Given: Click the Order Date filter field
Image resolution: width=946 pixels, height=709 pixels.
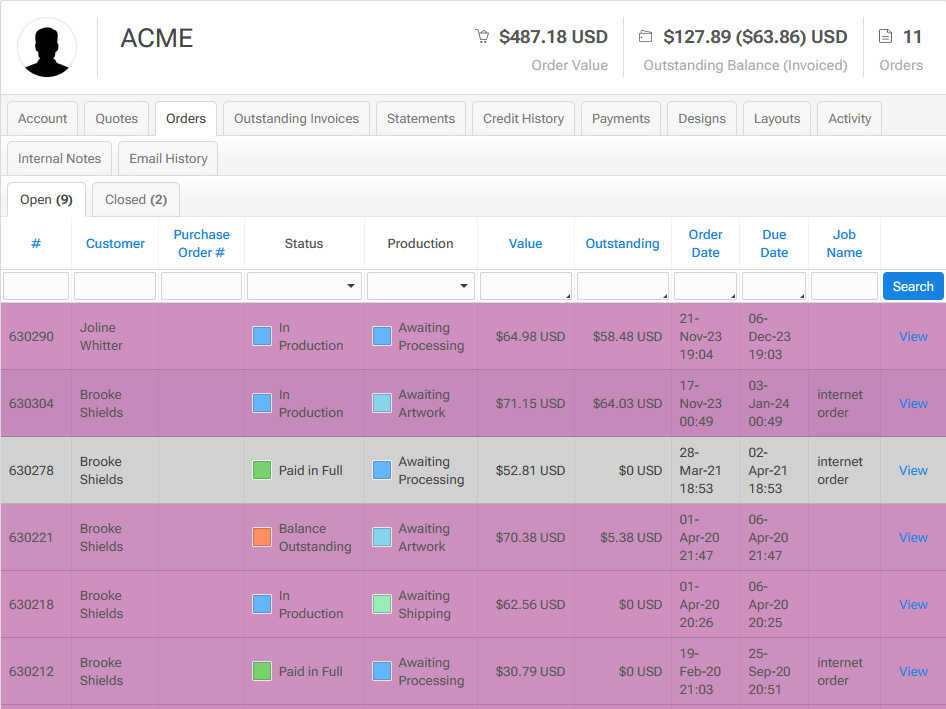Looking at the screenshot, I should click(x=705, y=286).
